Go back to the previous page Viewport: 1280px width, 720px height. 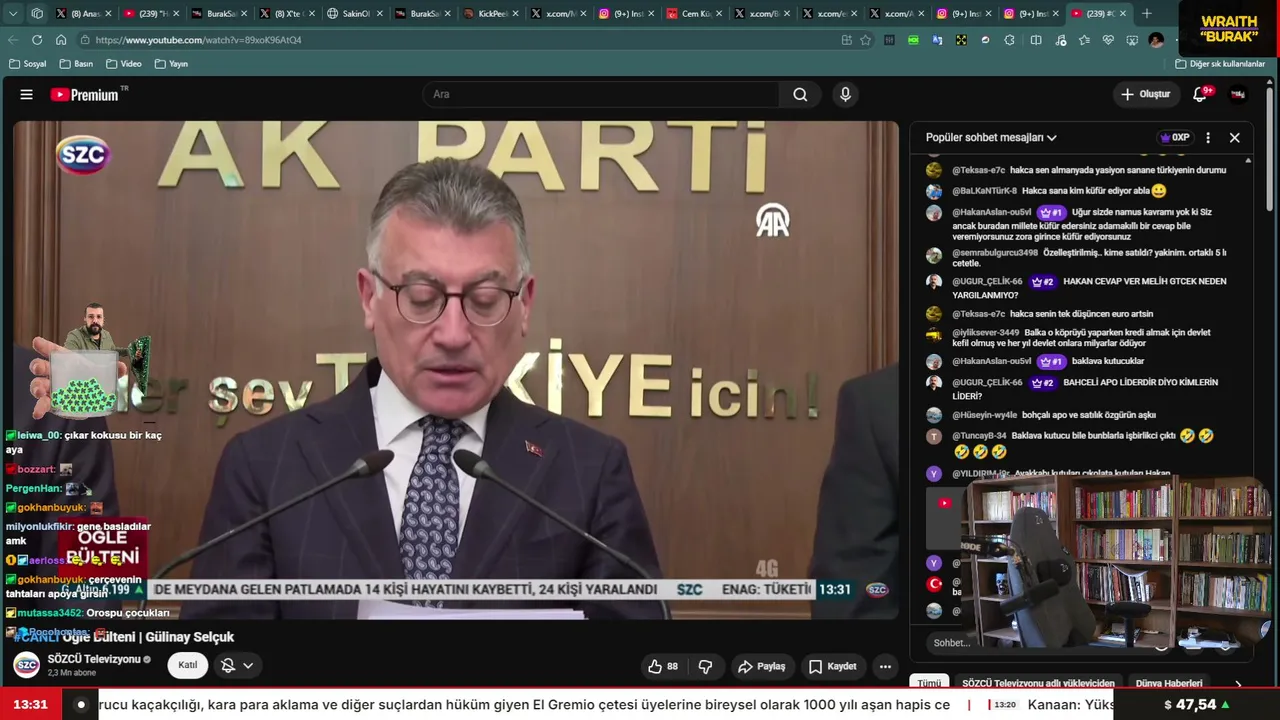pos(13,40)
